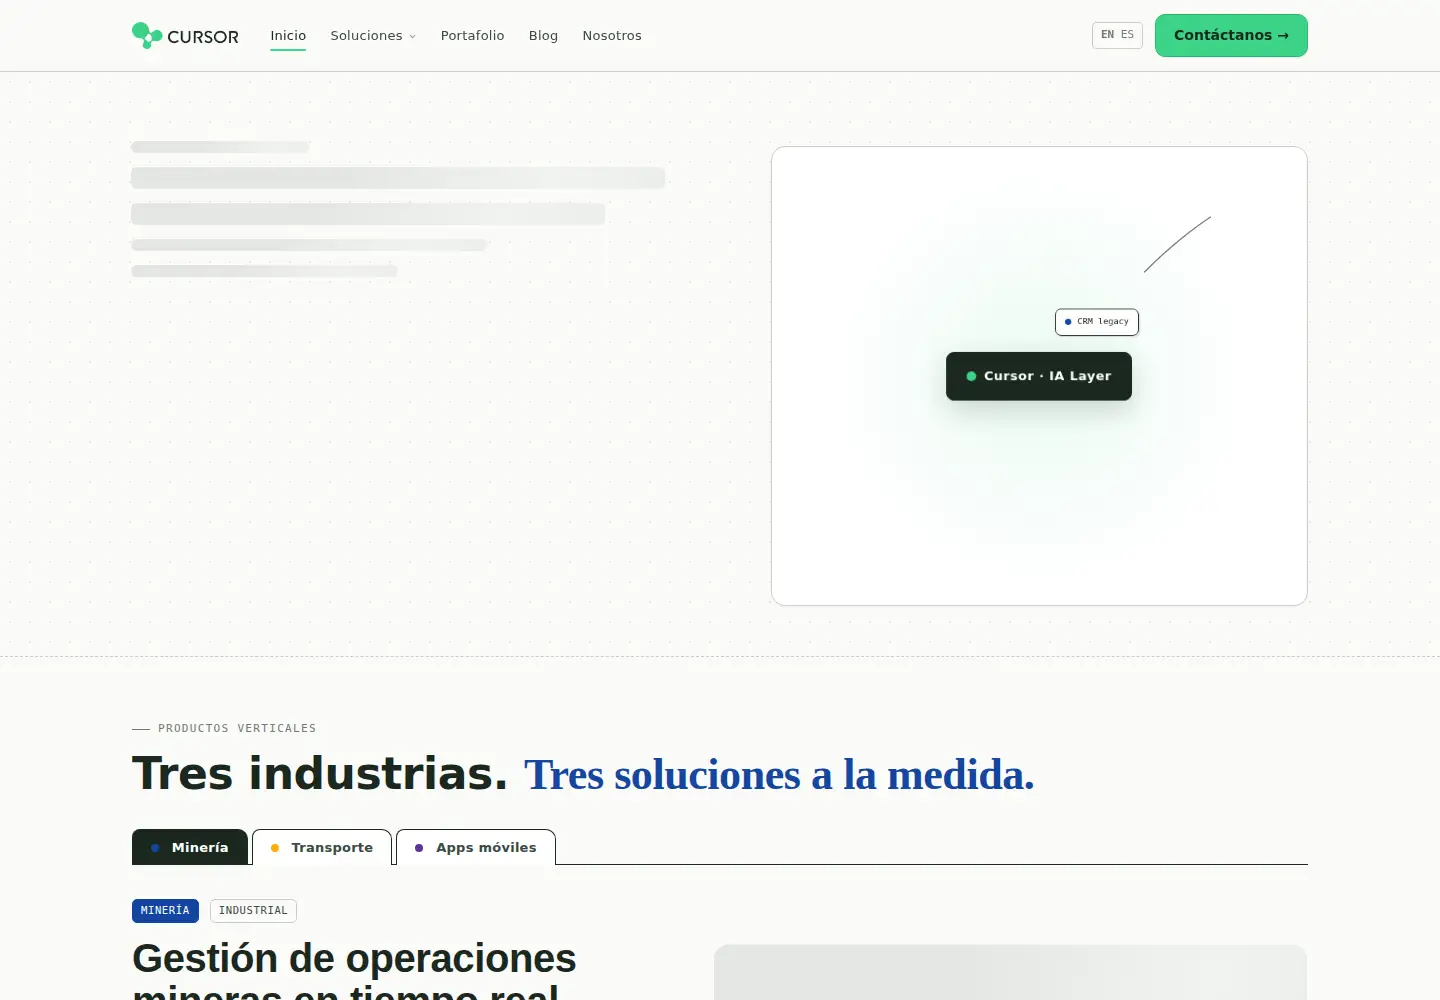Switch language to ES

point(1127,35)
